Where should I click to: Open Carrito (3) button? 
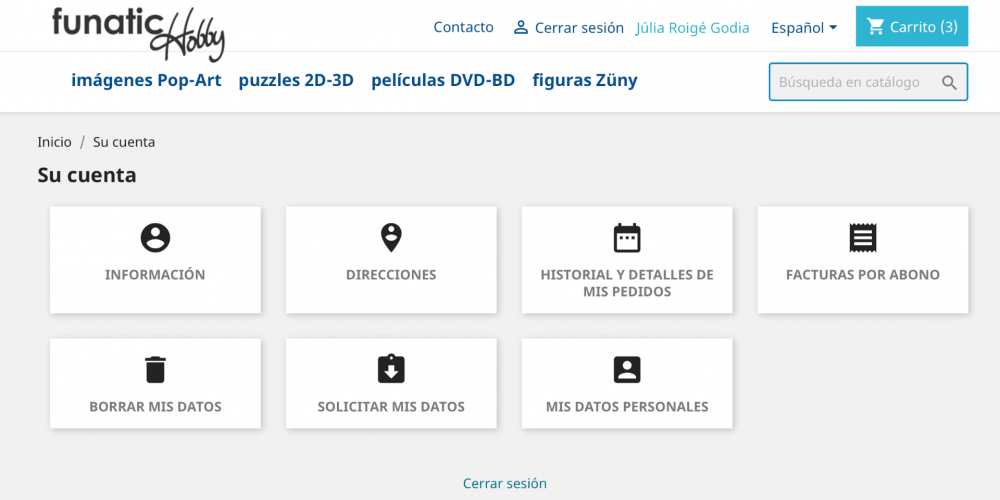click(912, 26)
